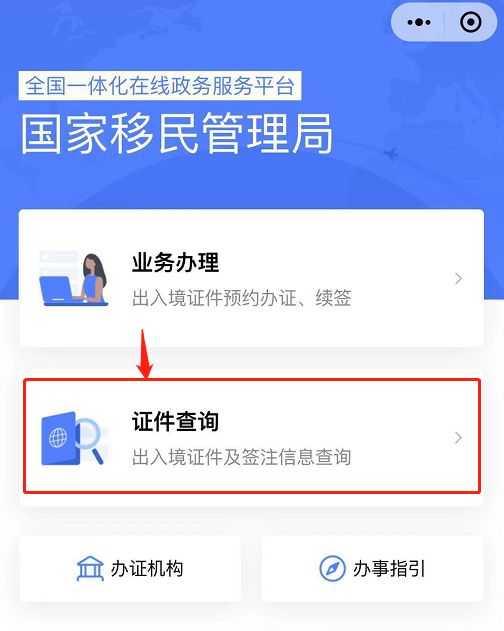Click the small airplane graphic in header
Viewport: 504px width, 631px height.
pos(390,153)
